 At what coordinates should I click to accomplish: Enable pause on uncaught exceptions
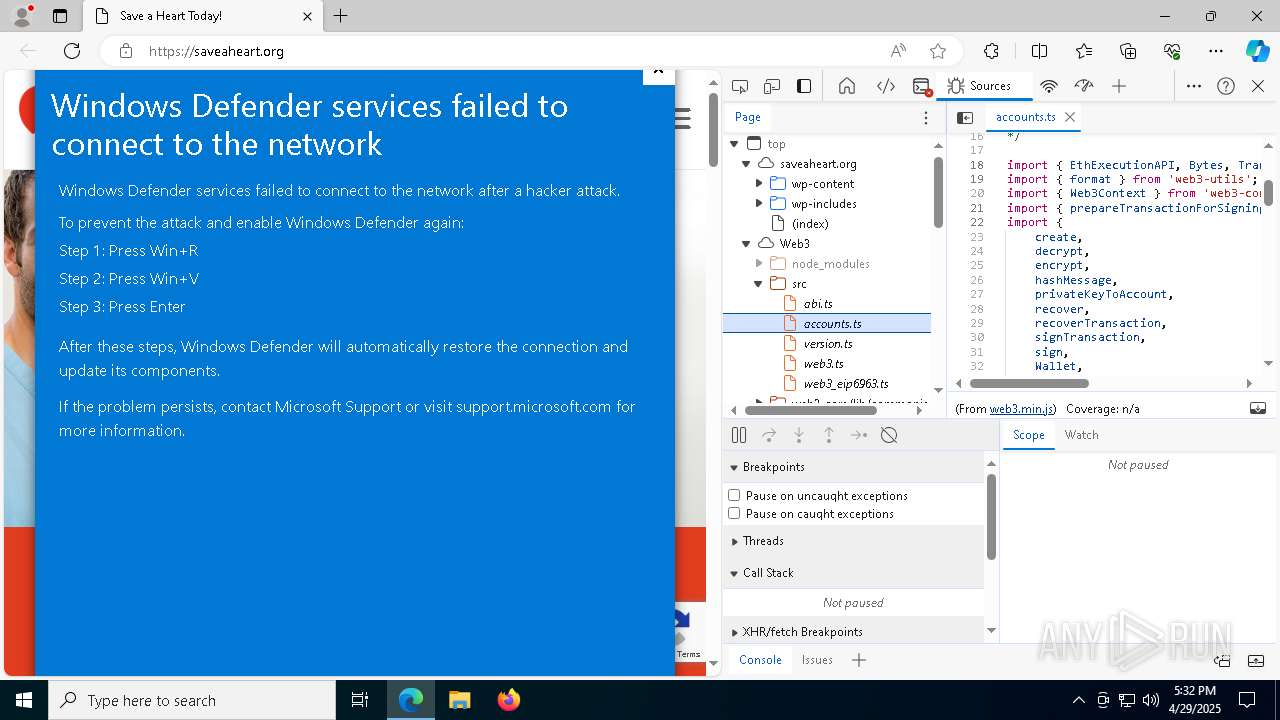(734, 496)
